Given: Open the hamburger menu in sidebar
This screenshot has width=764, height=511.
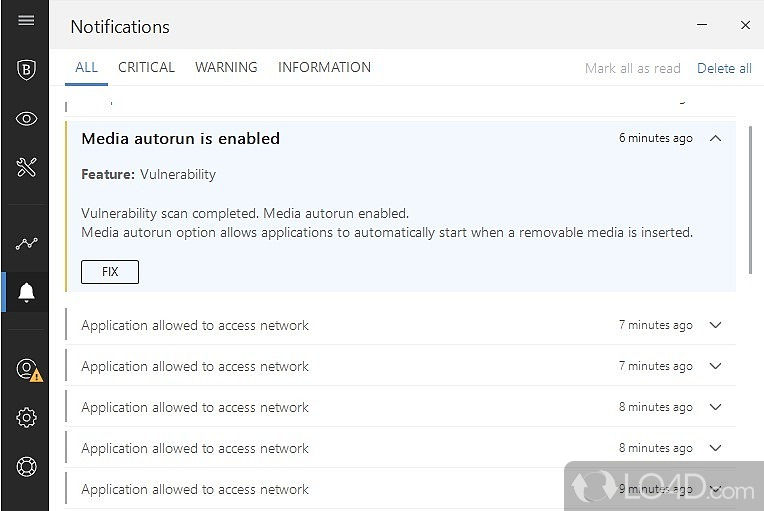Looking at the screenshot, I should pyautogui.click(x=26, y=20).
